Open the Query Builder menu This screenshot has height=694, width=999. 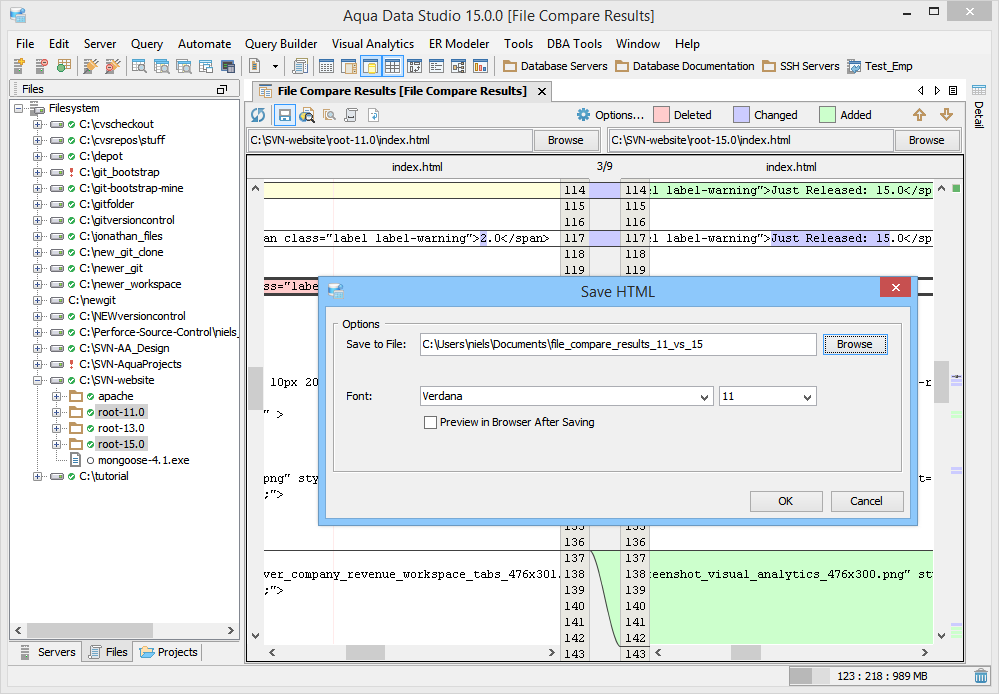click(x=281, y=44)
